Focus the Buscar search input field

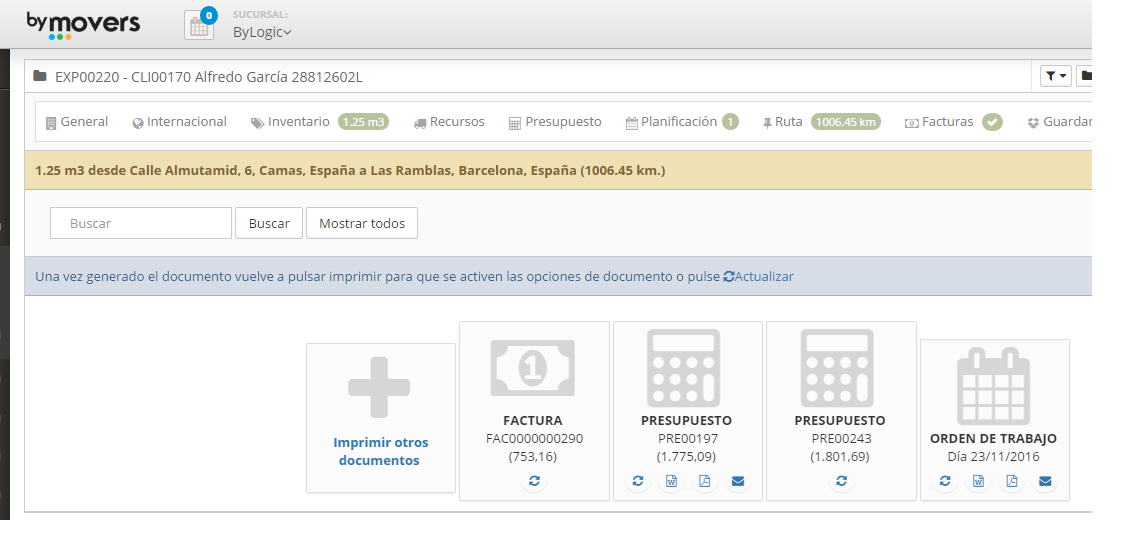pos(141,224)
